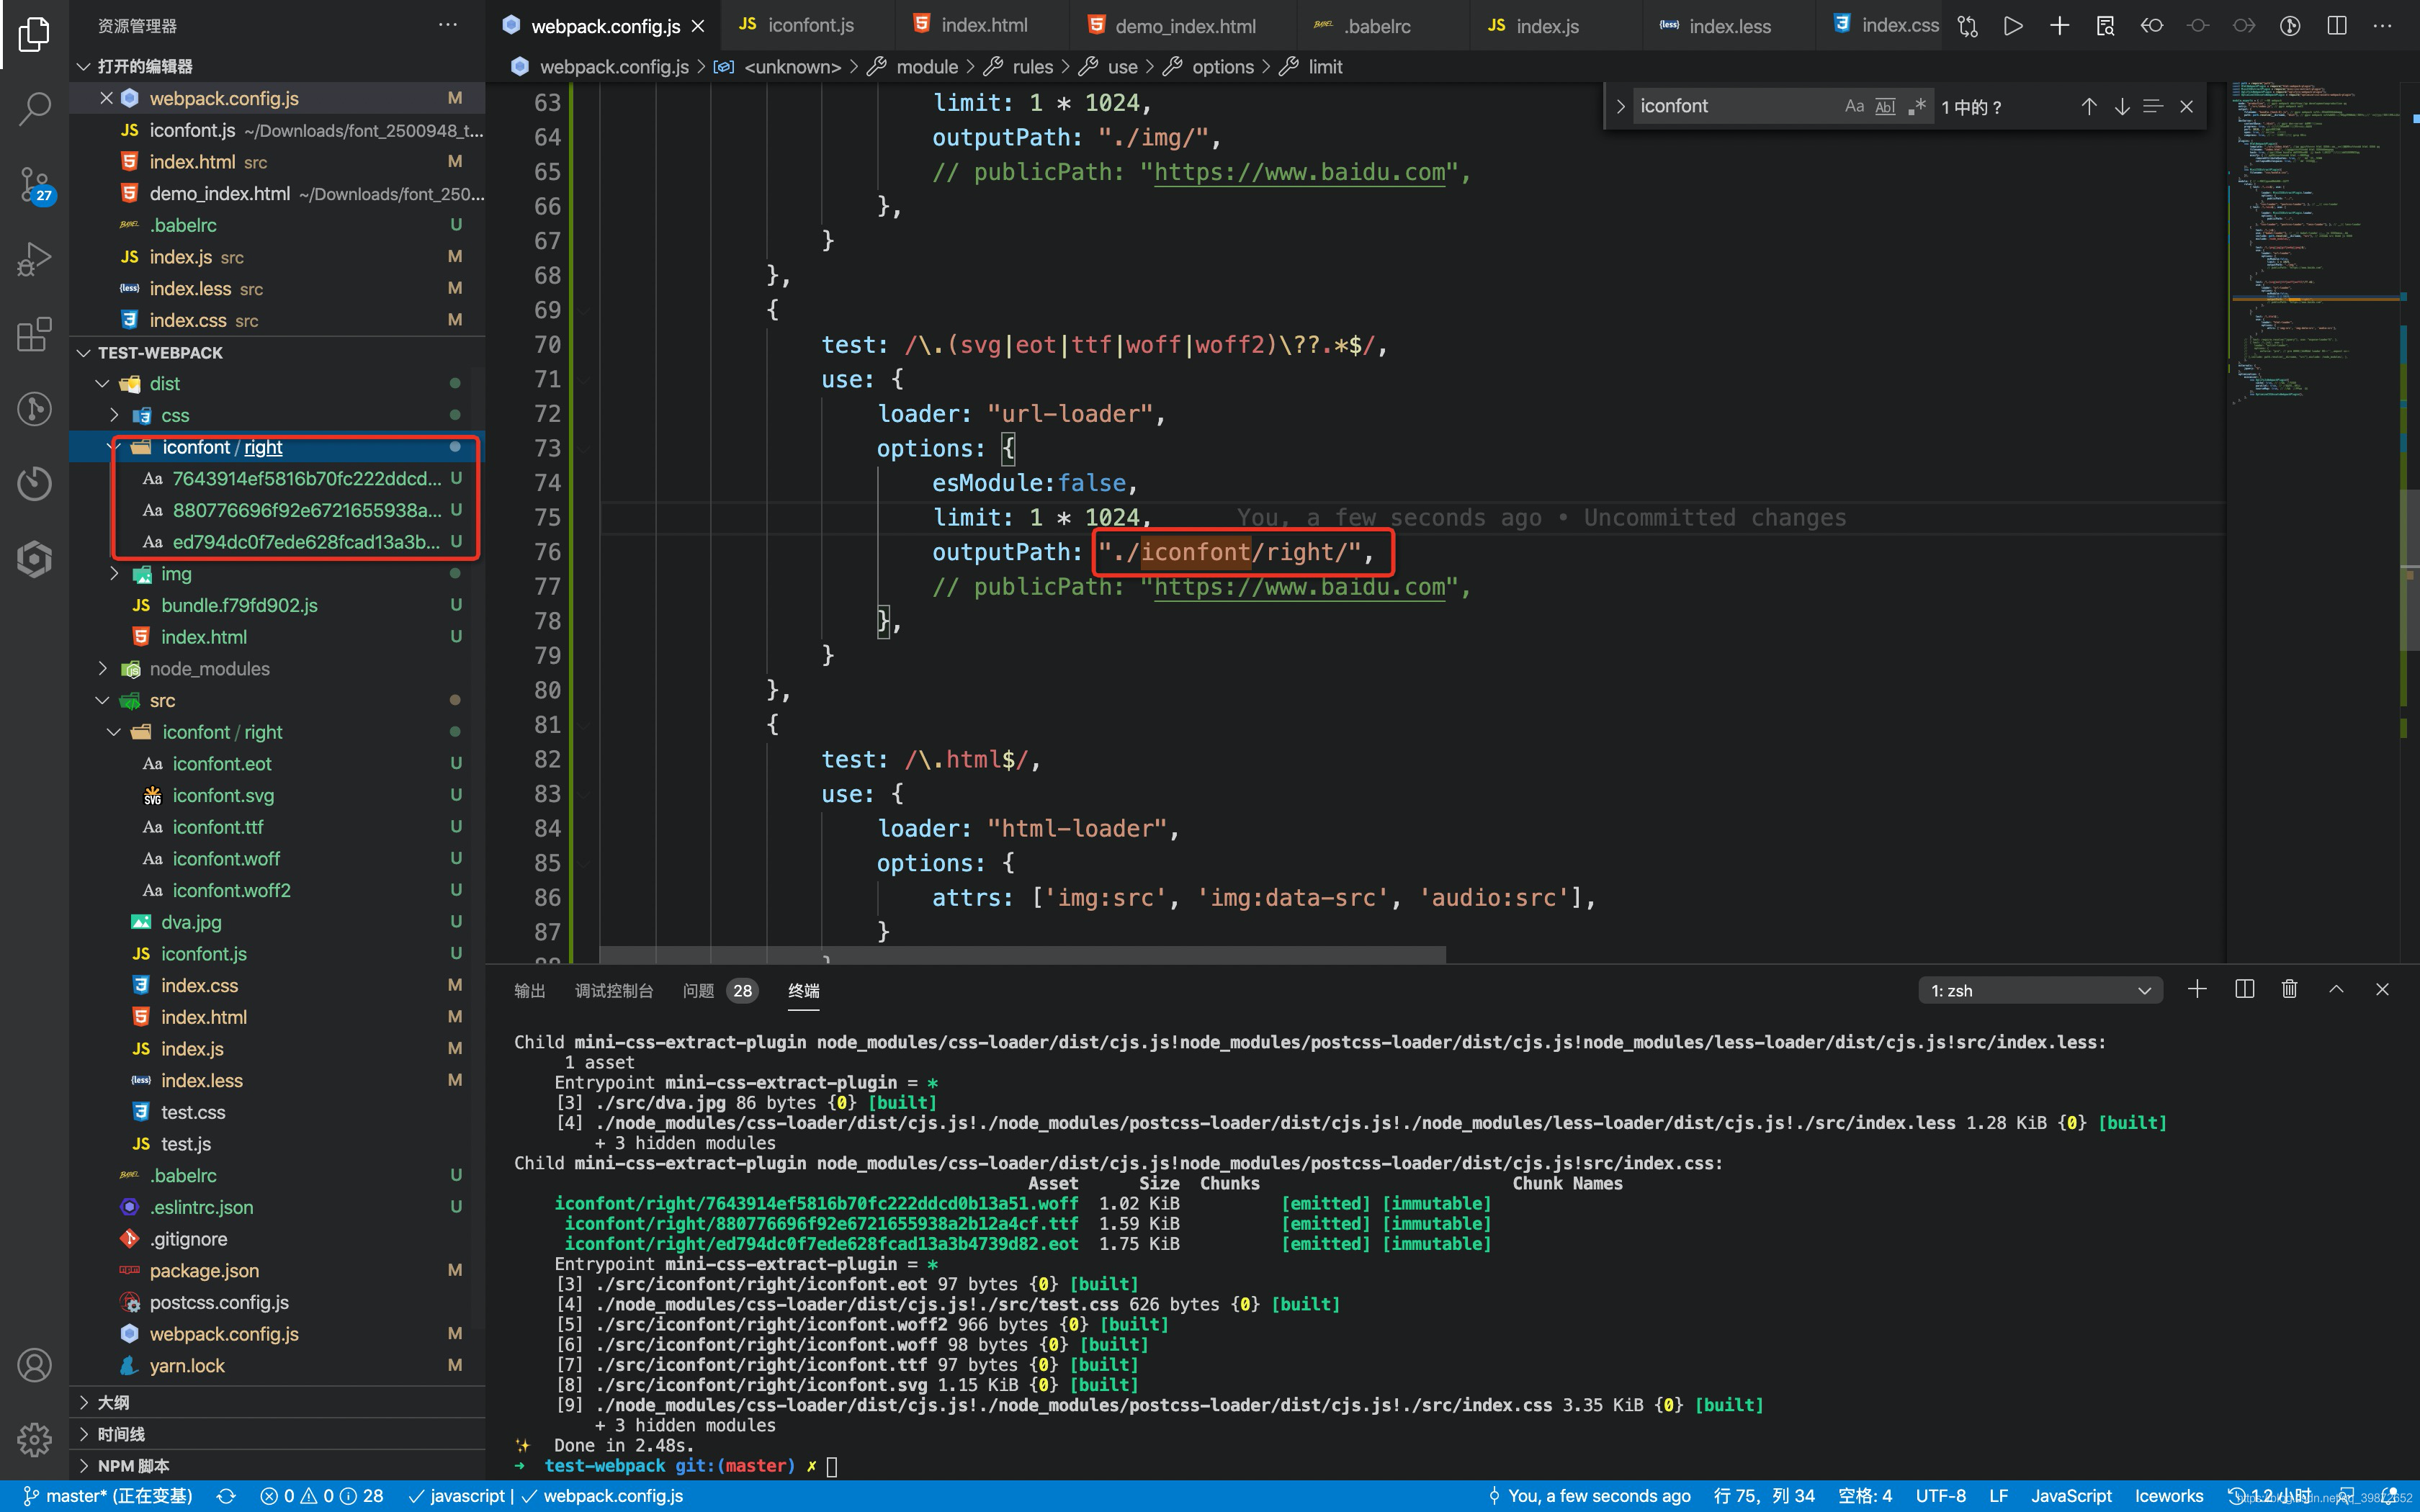Maximize terminal panel with up chevron
Image resolution: width=2420 pixels, height=1512 pixels.
click(x=2336, y=989)
